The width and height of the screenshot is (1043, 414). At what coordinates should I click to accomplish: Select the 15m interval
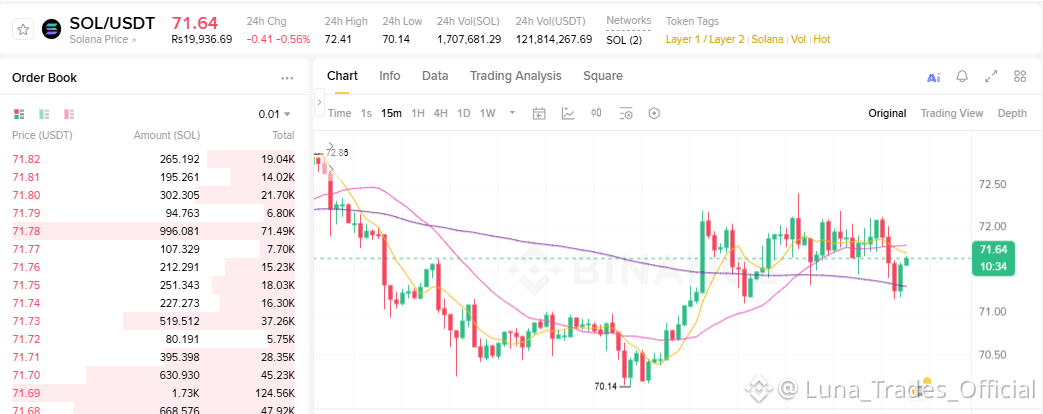tap(391, 113)
